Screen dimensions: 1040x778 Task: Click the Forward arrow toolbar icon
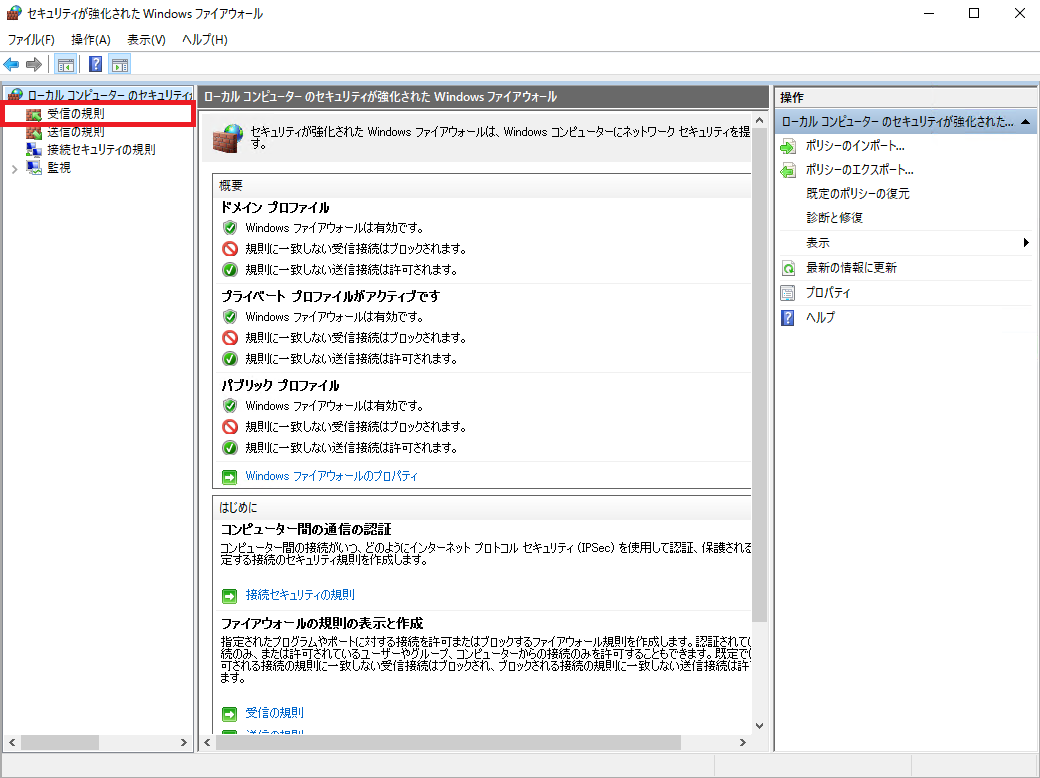coord(34,64)
